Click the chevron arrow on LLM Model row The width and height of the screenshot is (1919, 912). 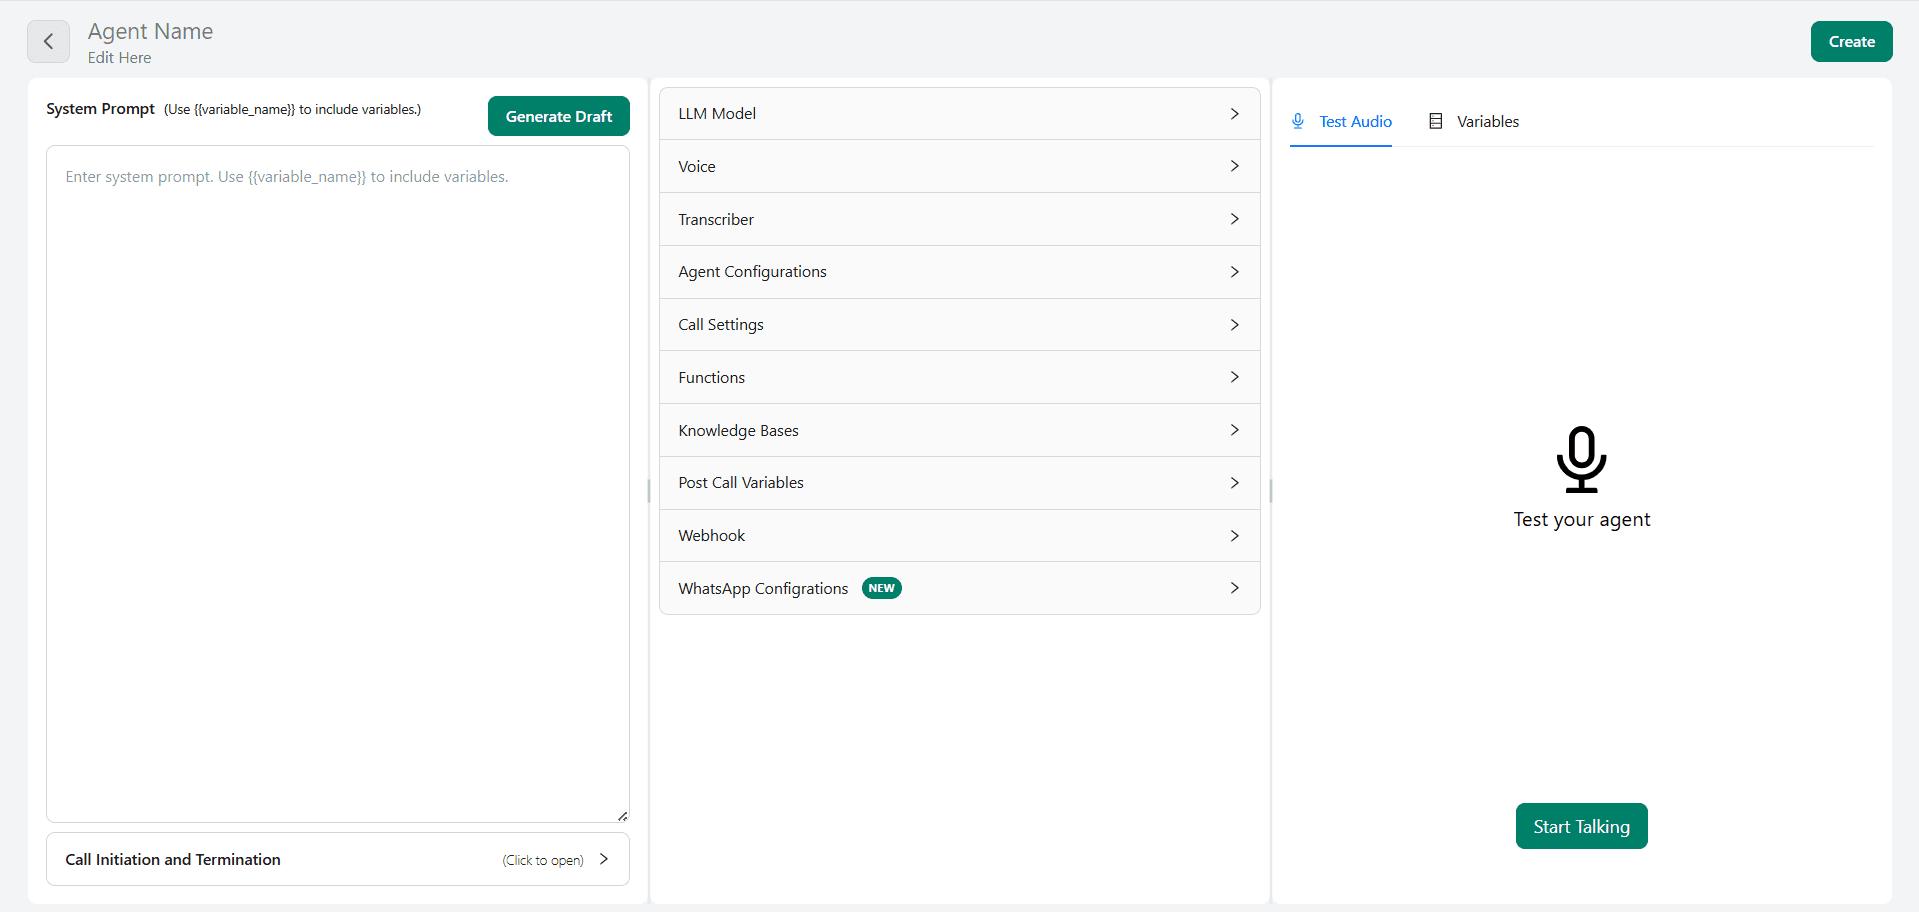(x=1234, y=114)
